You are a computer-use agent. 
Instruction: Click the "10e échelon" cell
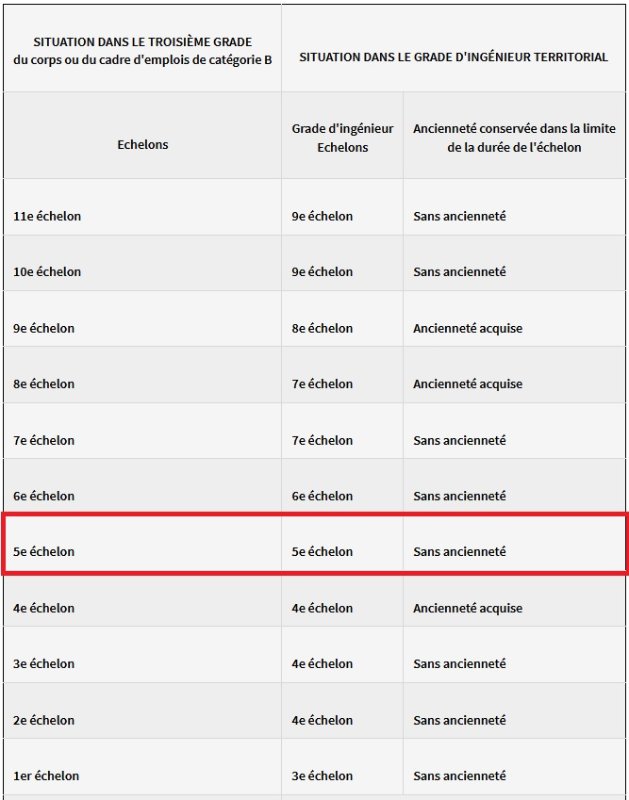(47, 272)
